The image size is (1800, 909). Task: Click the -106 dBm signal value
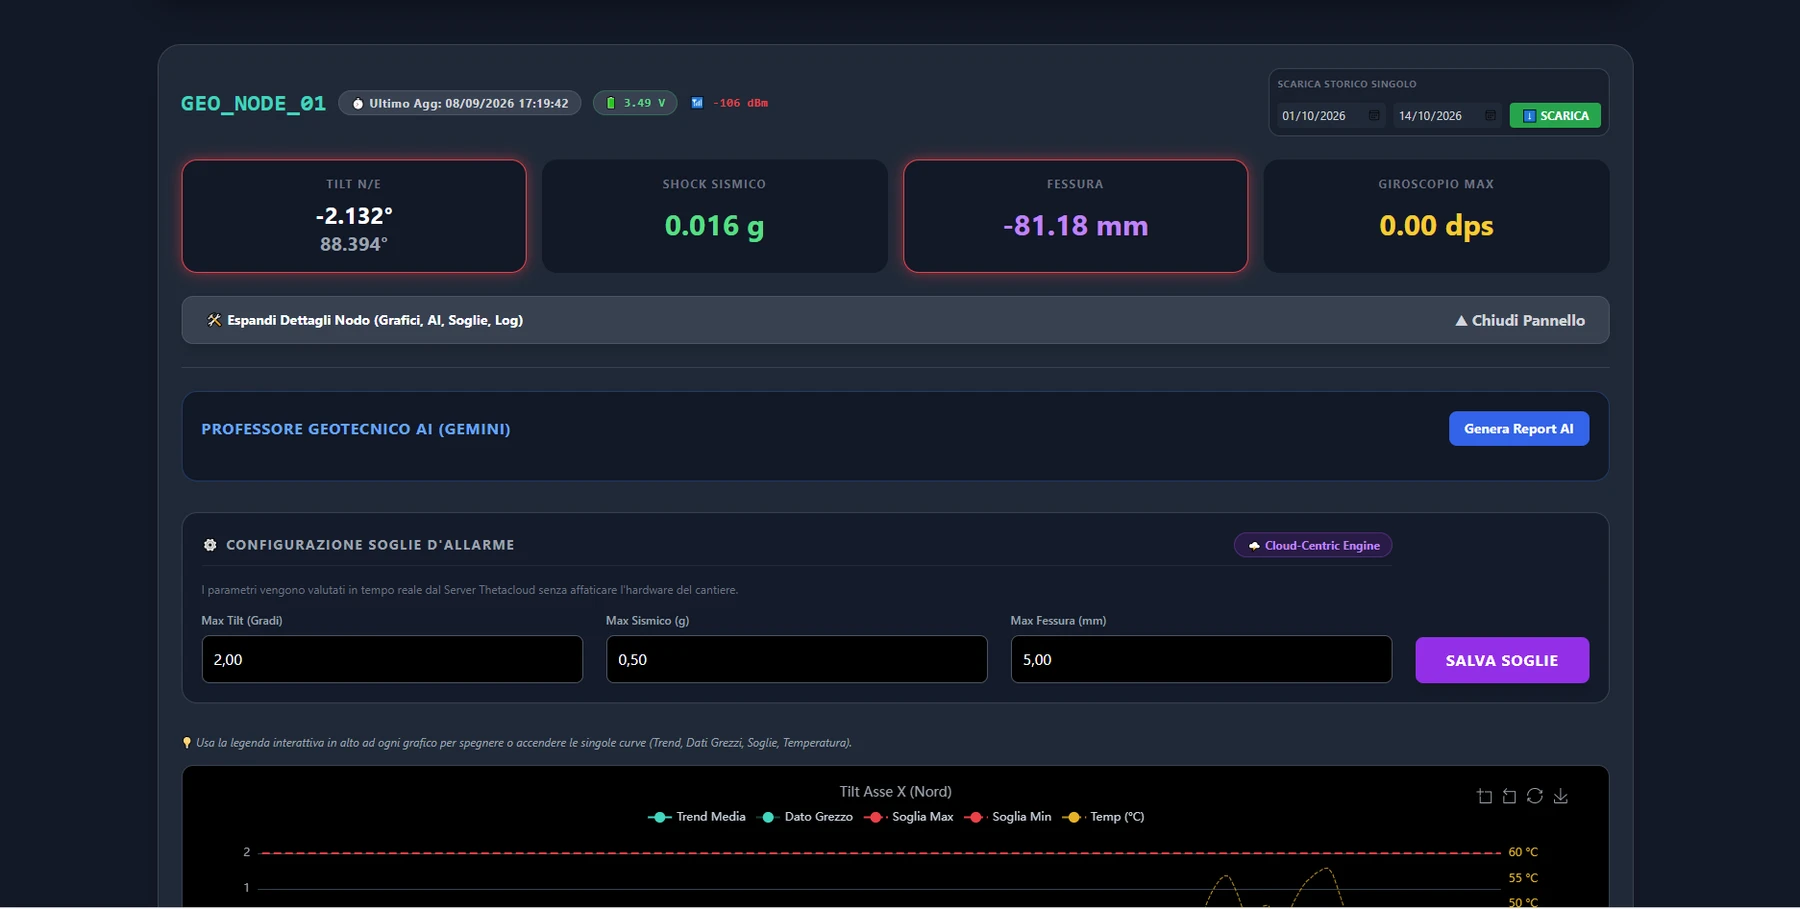point(741,103)
